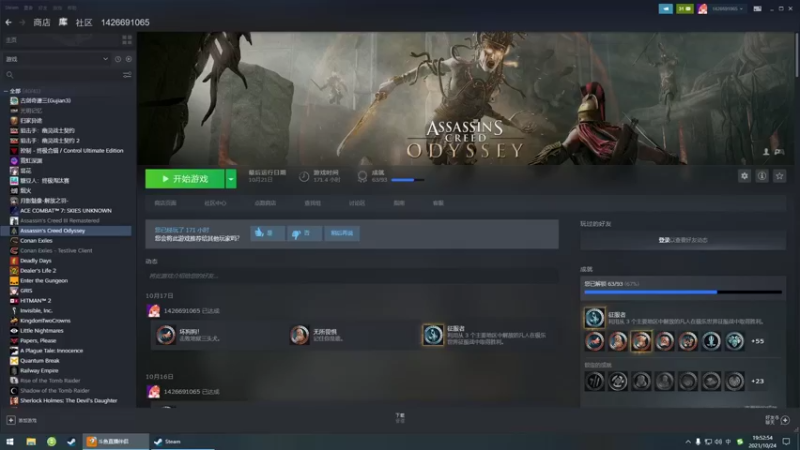Open the play options dropdown arrow
800x450 pixels.
tap(231, 179)
